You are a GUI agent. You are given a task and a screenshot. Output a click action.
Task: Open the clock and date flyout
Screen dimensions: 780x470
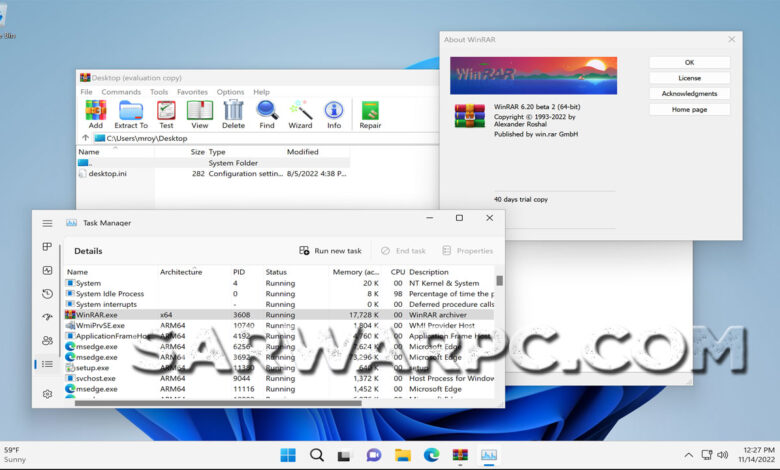point(756,455)
